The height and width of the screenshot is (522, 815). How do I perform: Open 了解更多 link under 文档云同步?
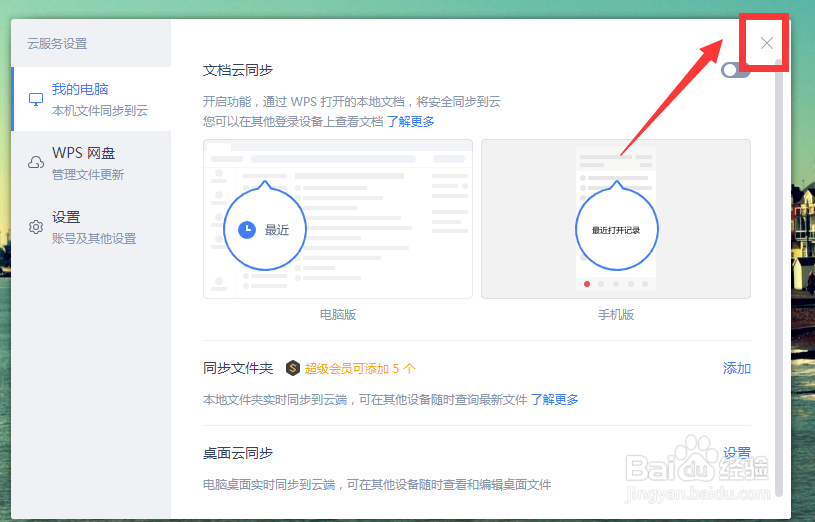click(410, 122)
